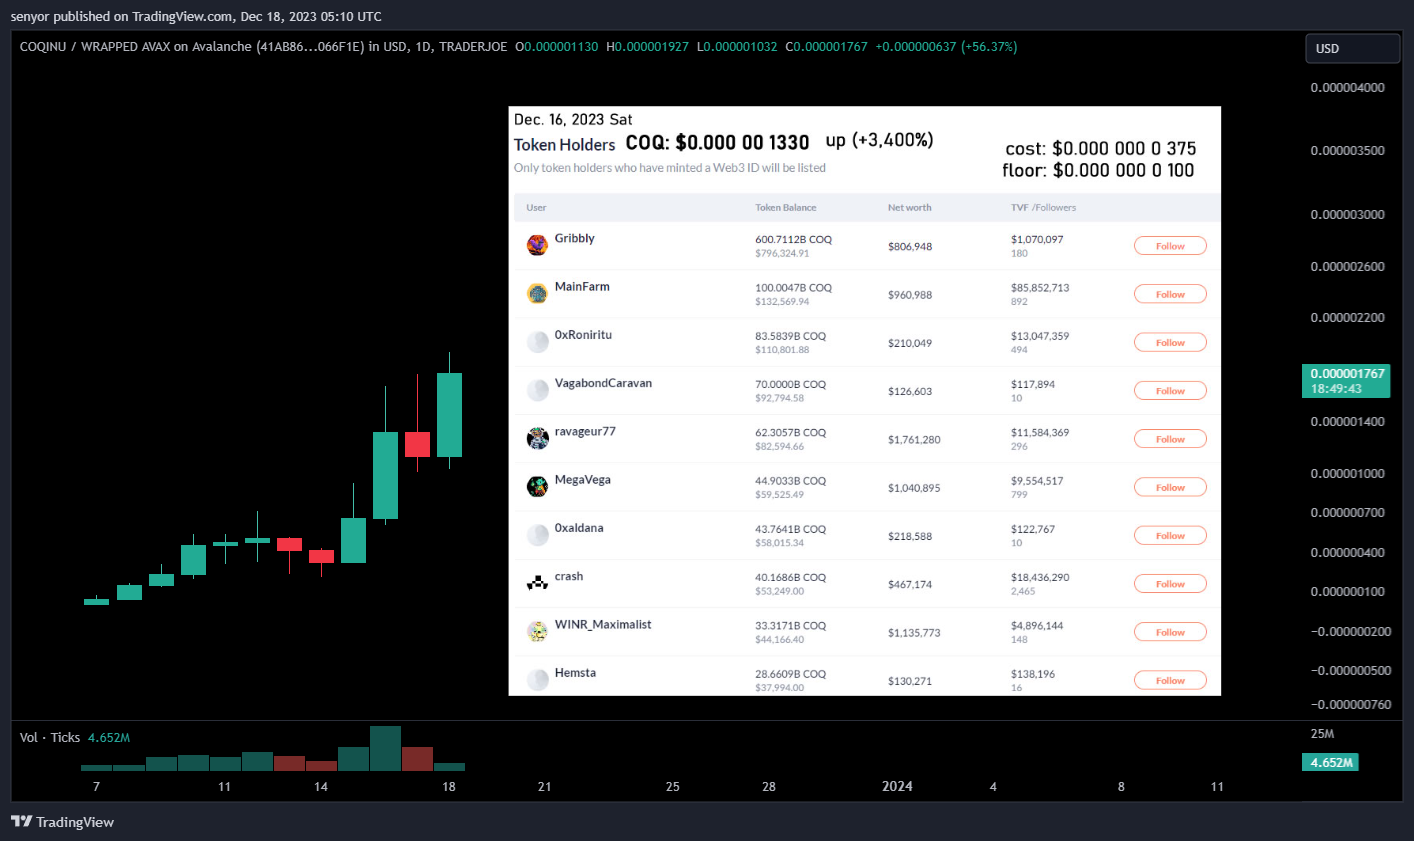Open 0xRoniritu's profile name link
Screen dimensions: 1414x841
(583, 334)
